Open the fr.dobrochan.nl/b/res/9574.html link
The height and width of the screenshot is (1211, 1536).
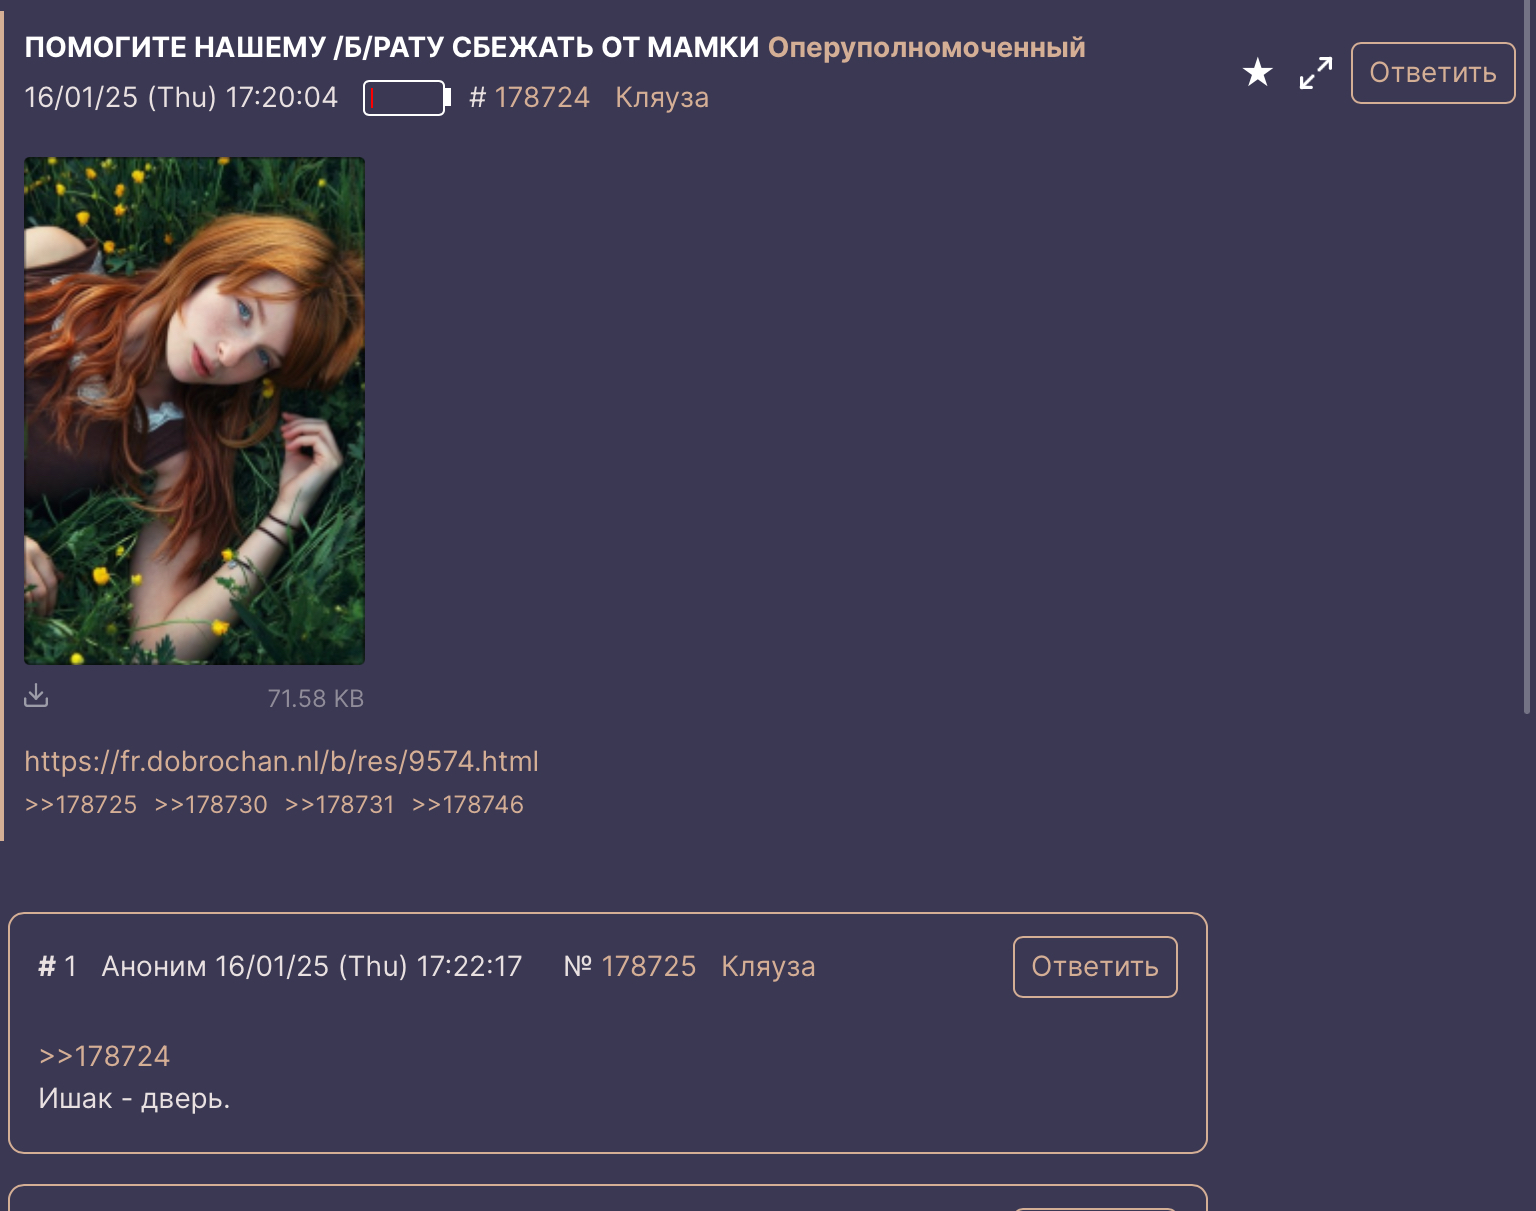(x=281, y=761)
